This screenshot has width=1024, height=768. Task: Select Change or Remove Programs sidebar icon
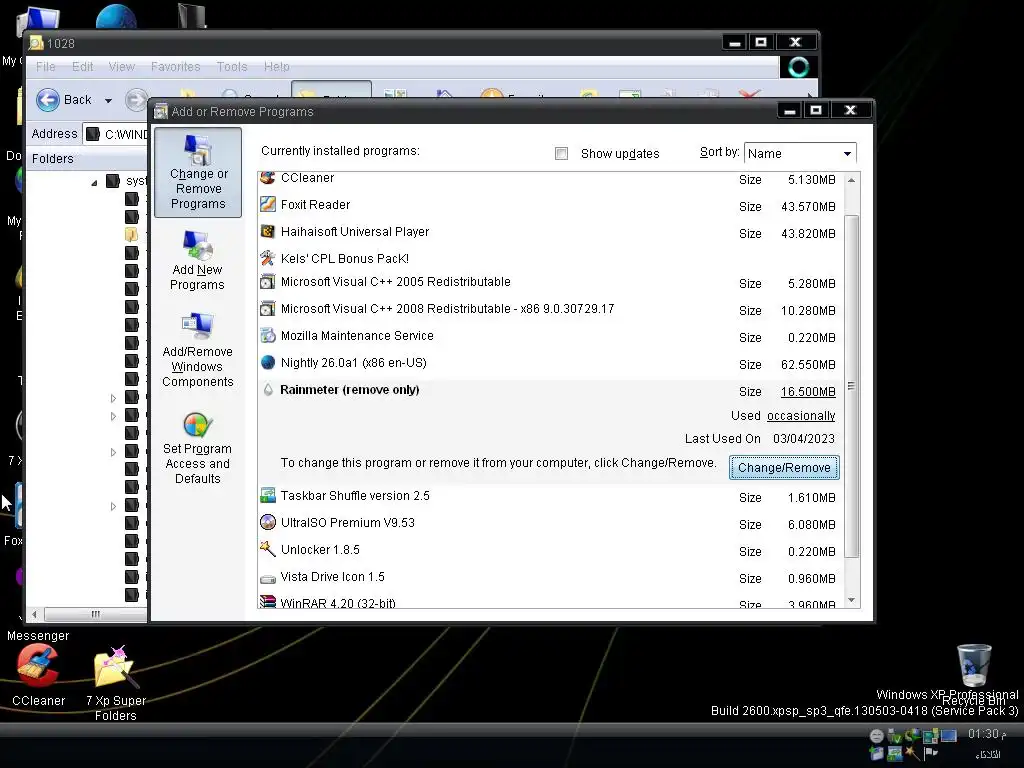point(198,172)
